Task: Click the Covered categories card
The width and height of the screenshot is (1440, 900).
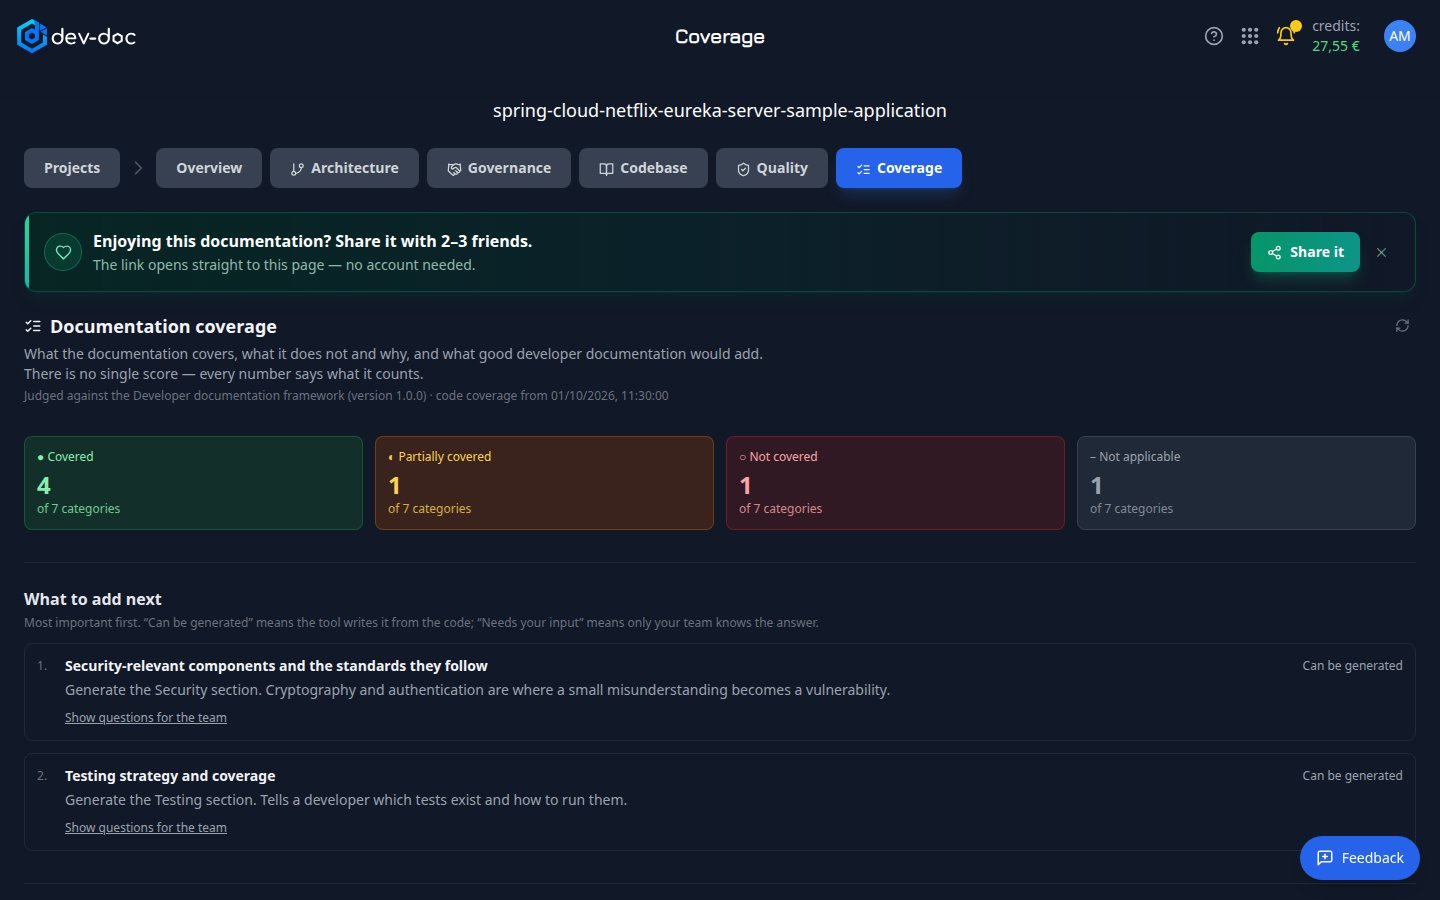Action: tap(193, 483)
